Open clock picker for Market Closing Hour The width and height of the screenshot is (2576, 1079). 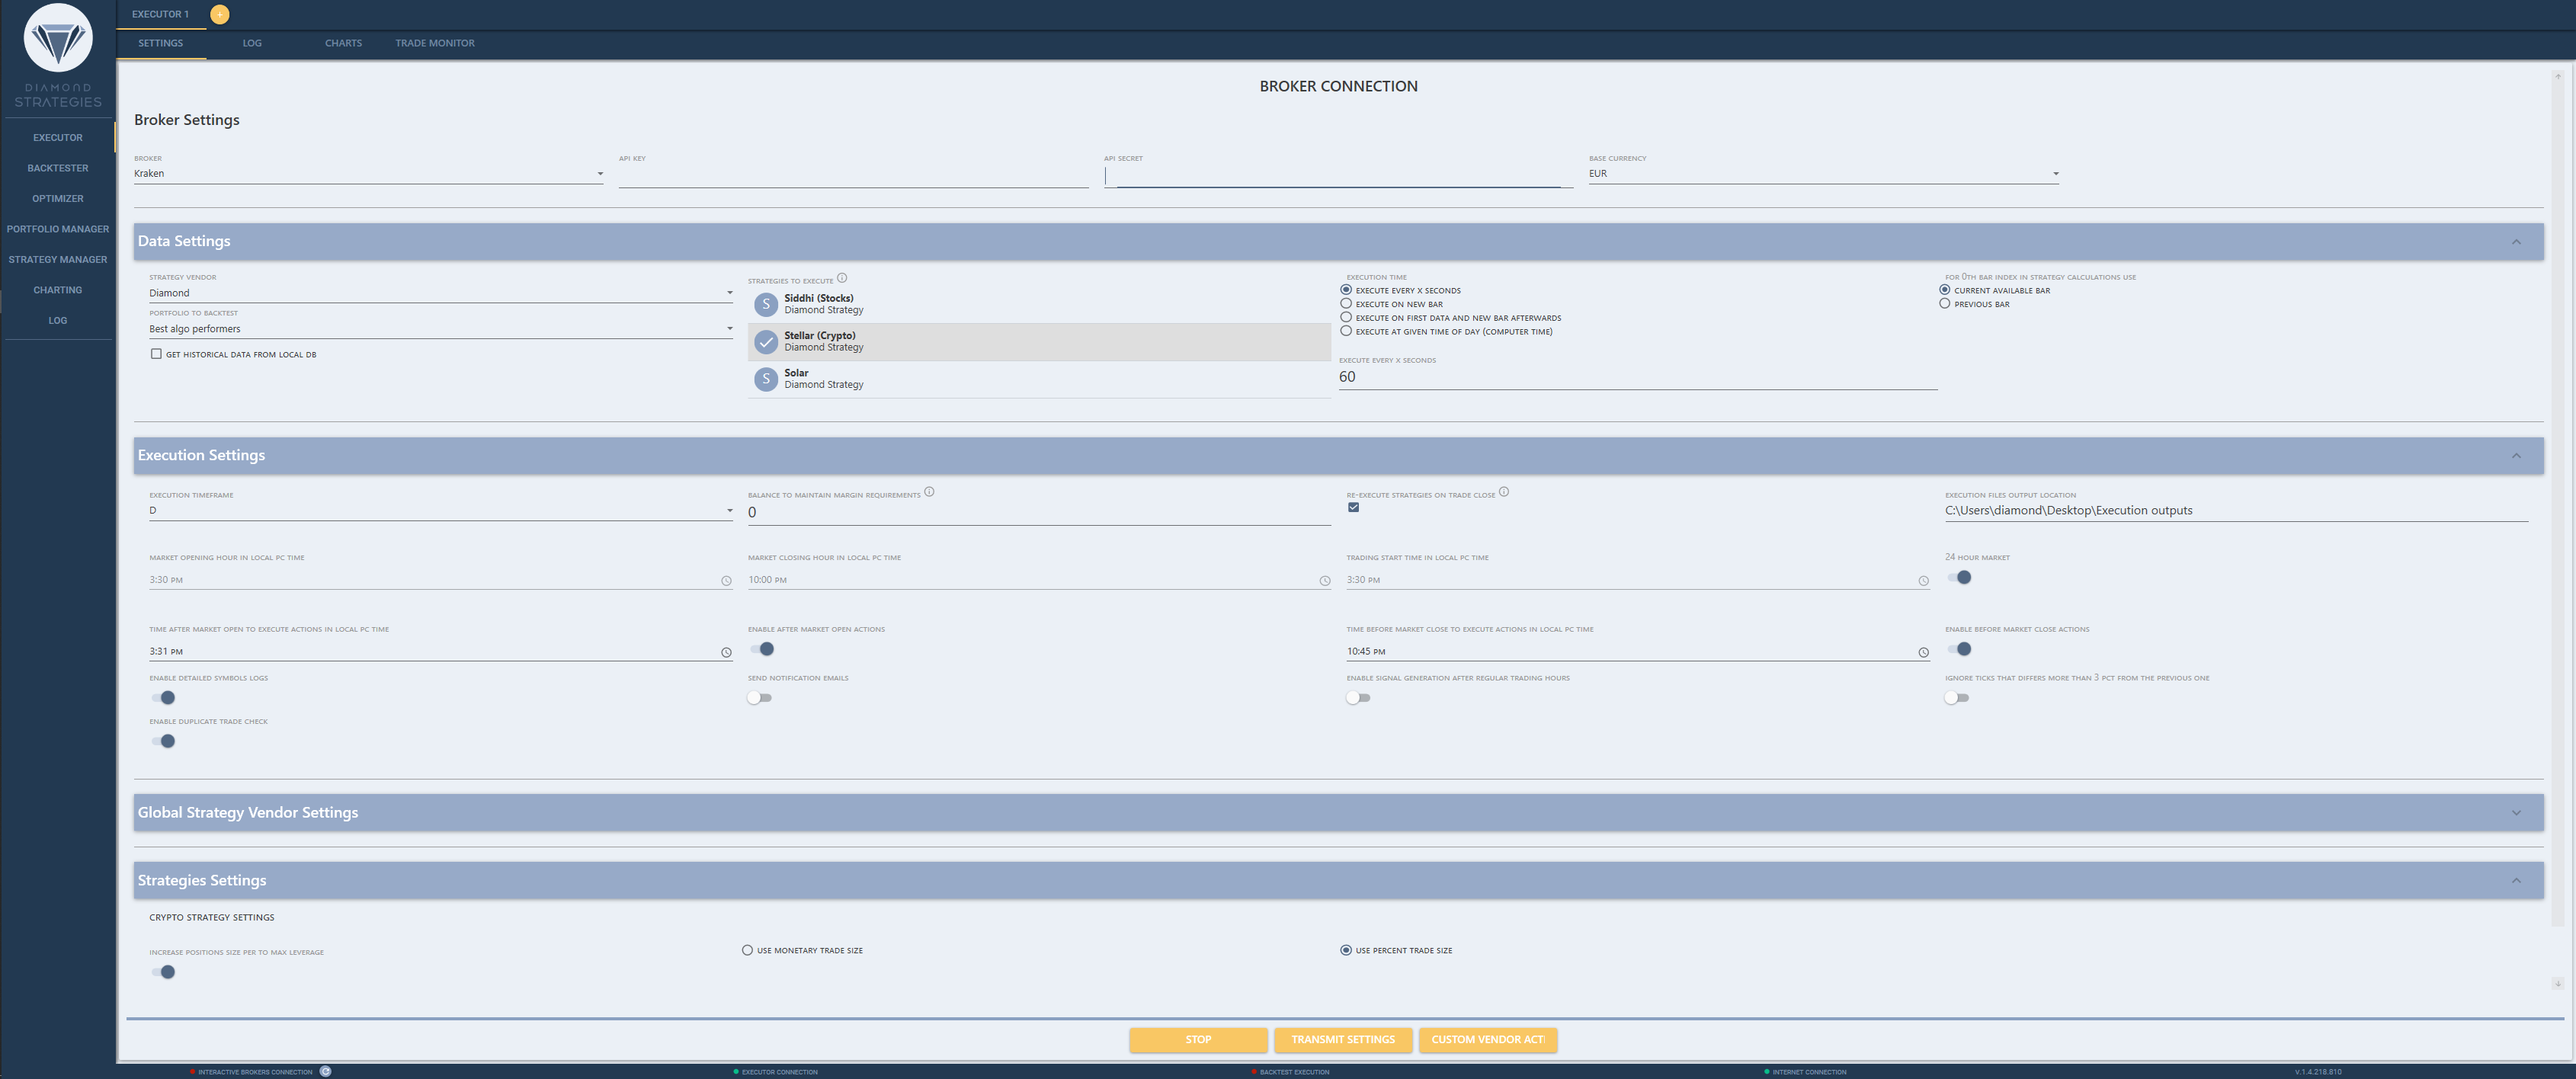(x=1325, y=581)
